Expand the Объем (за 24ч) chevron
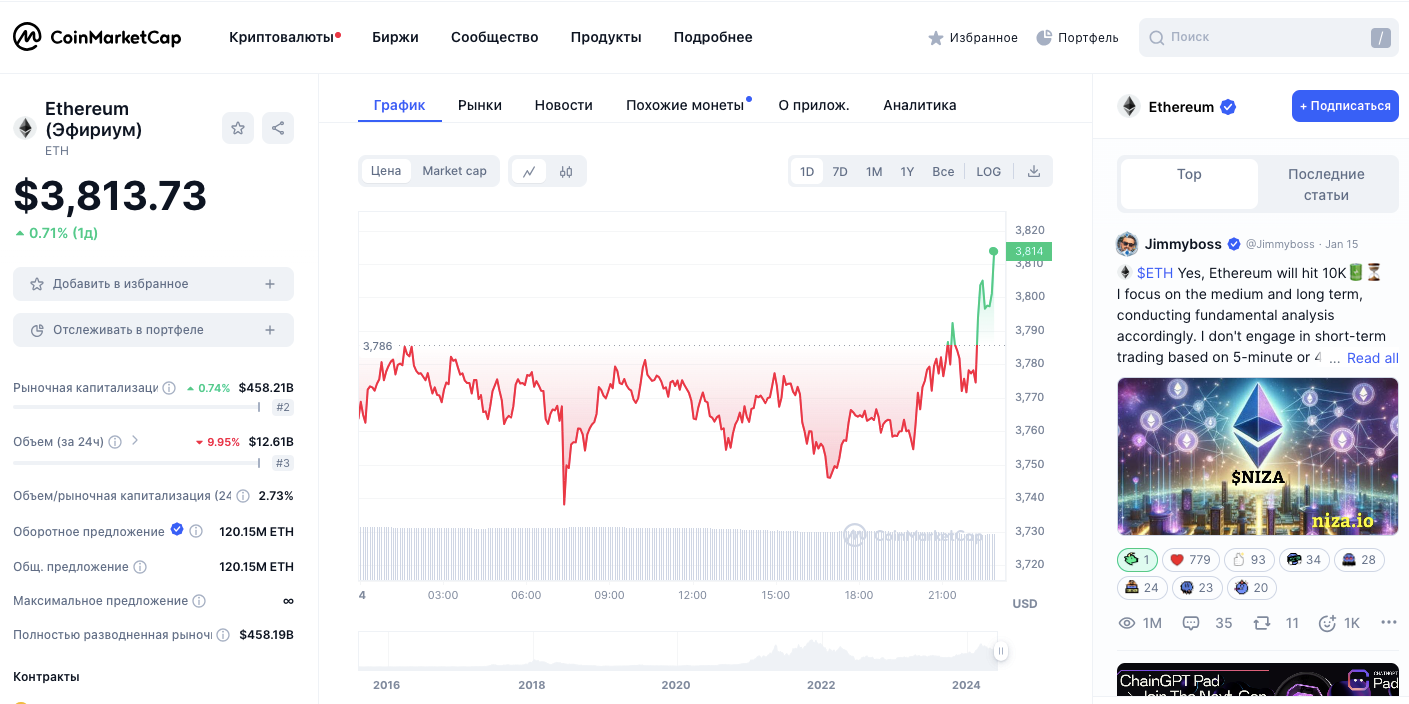The width and height of the screenshot is (1409, 704). pyautogui.click(x=135, y=440)
